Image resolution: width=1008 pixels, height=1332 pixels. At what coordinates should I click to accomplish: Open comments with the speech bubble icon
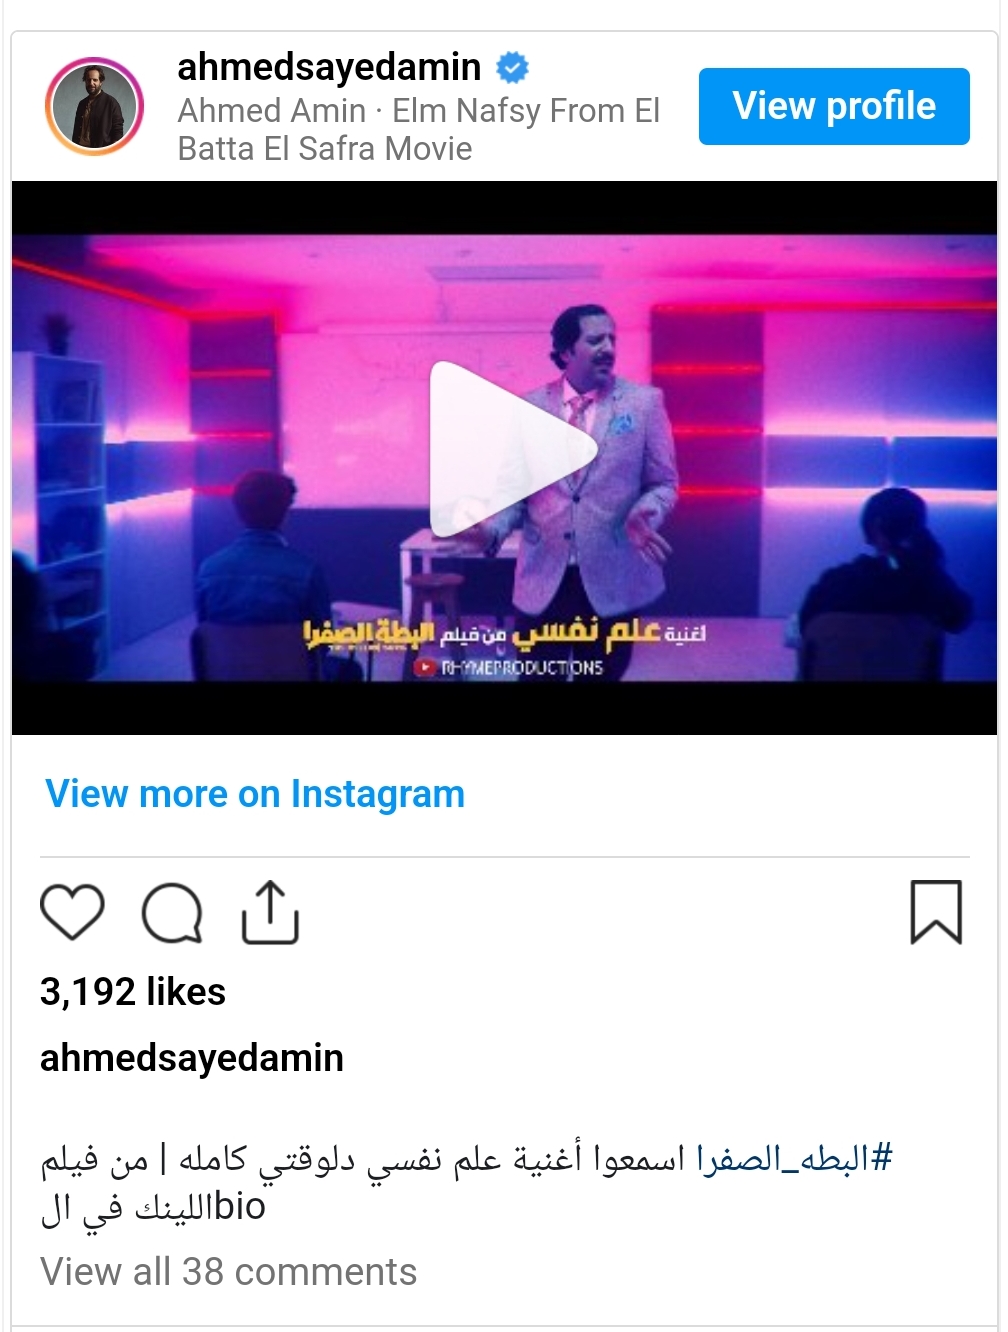point(172,913)
